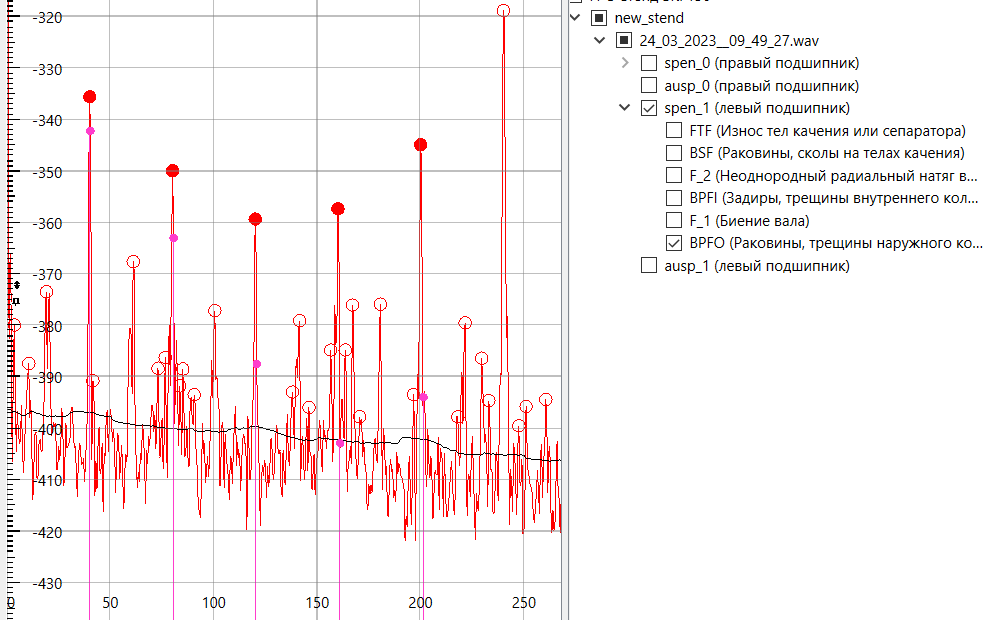
Task: Disable the BPFO defect checkbox
Action: 674,243
